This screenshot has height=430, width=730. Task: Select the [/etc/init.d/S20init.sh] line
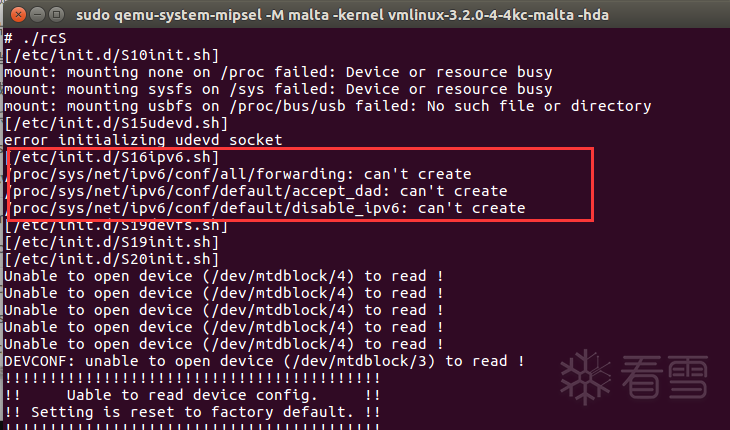(112, 259)
